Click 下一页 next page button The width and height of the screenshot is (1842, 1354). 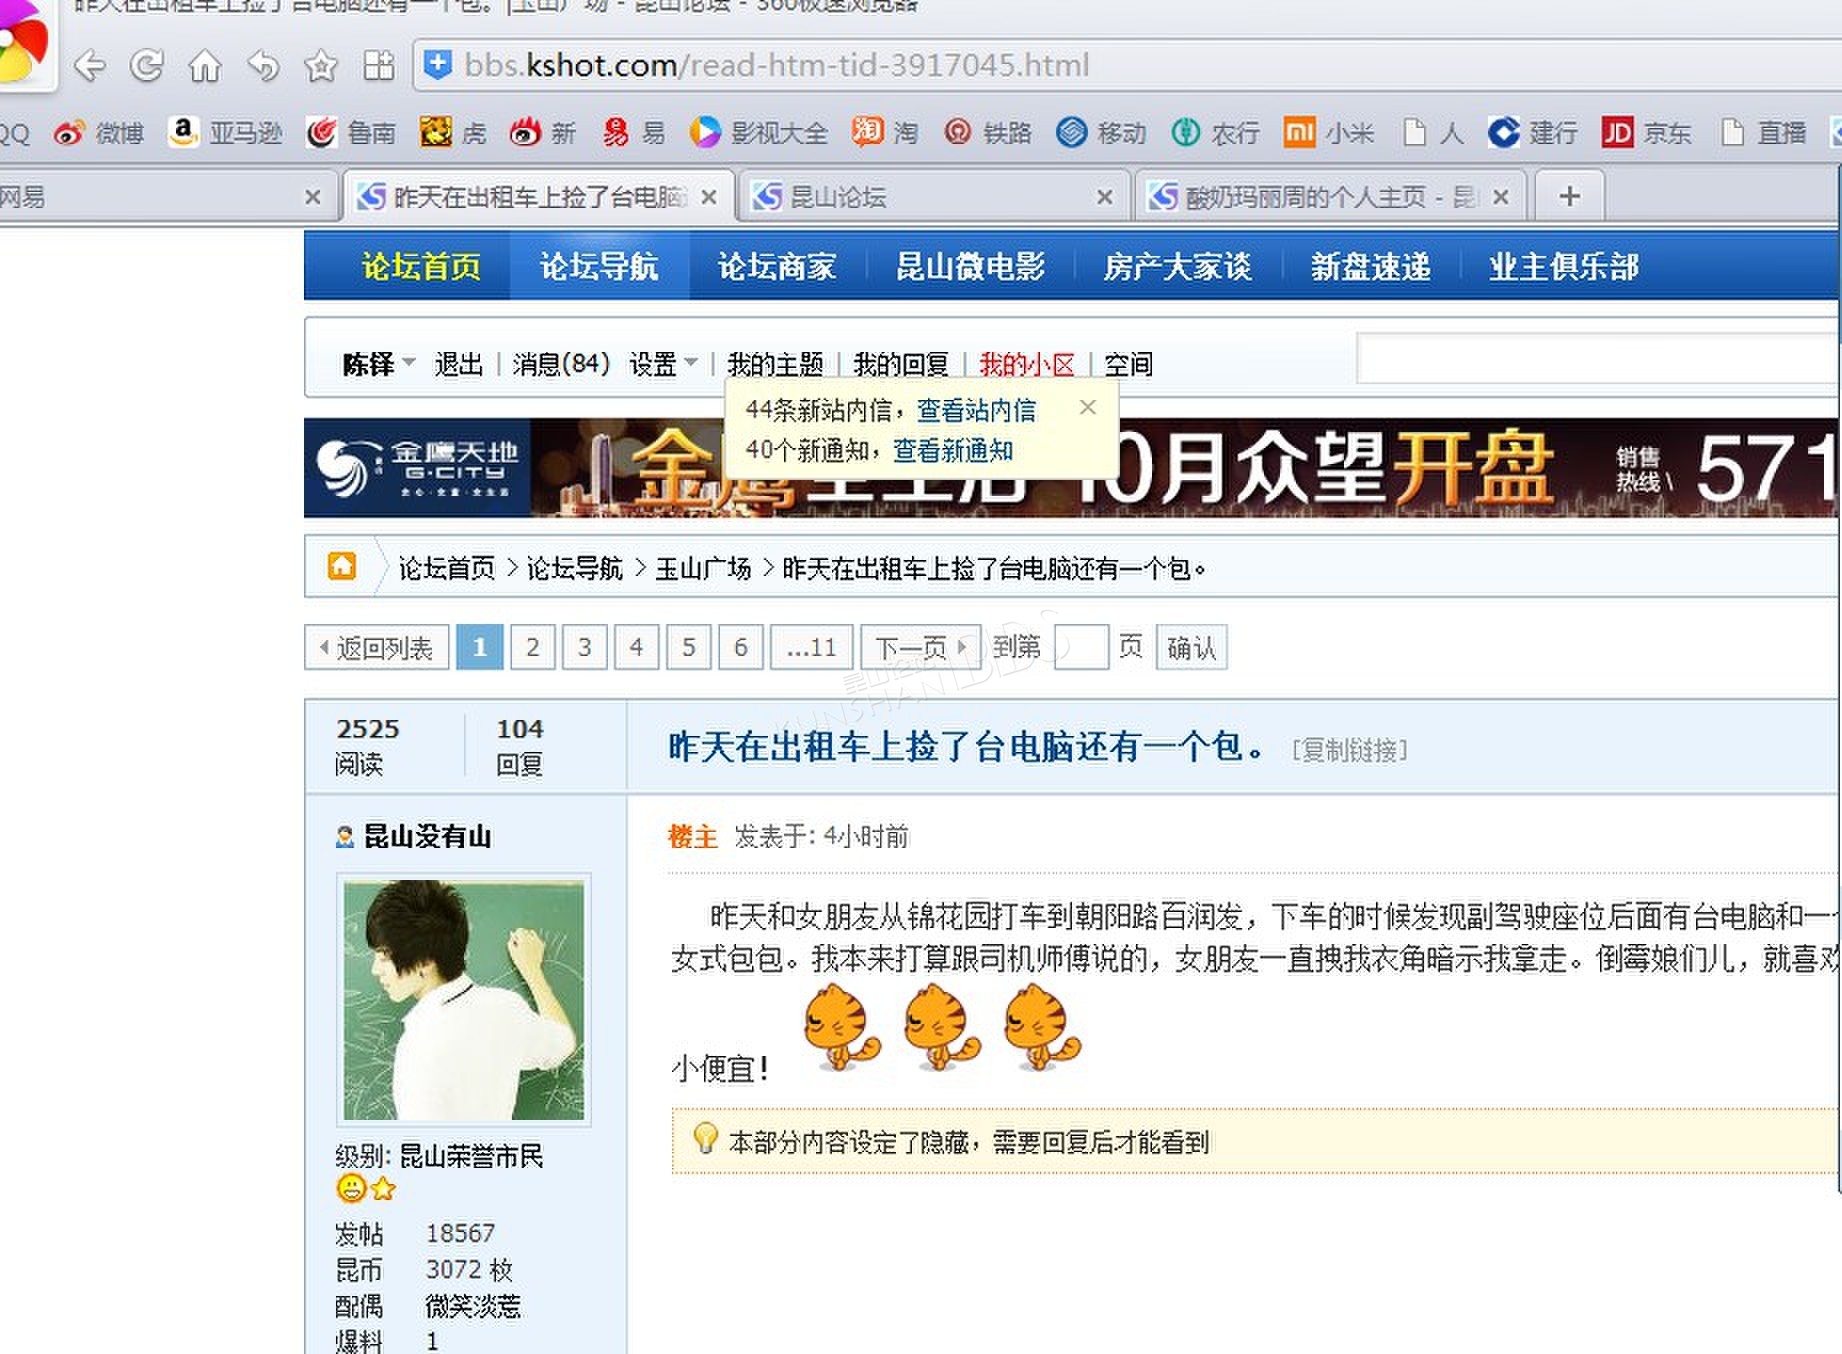pos(921,648)
